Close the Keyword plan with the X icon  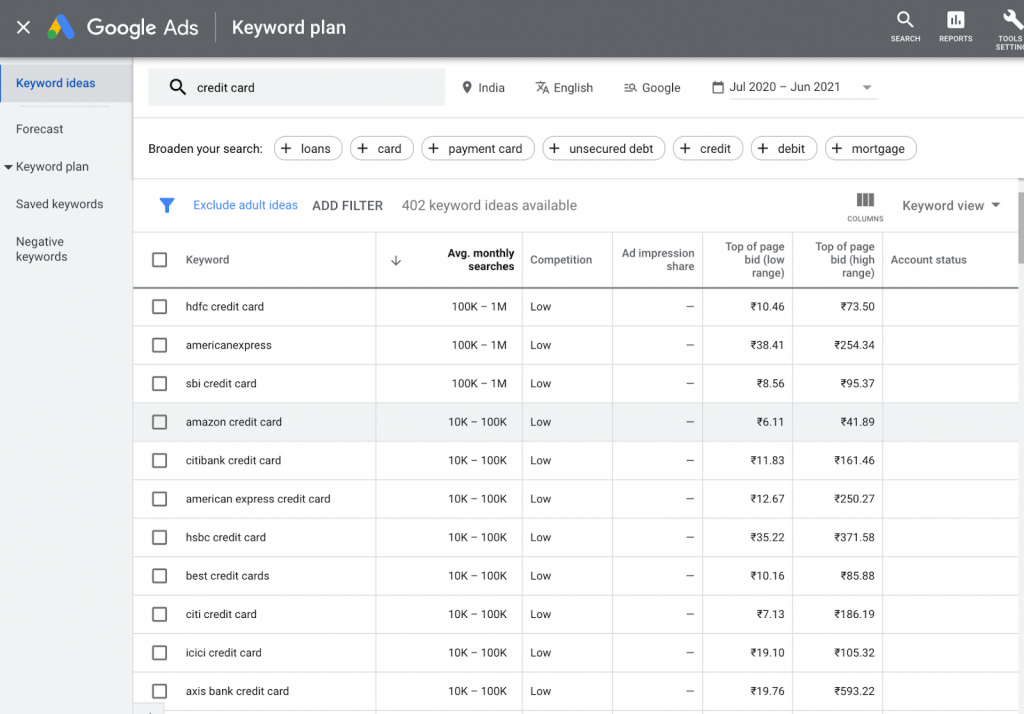click(x=24, y=27)
